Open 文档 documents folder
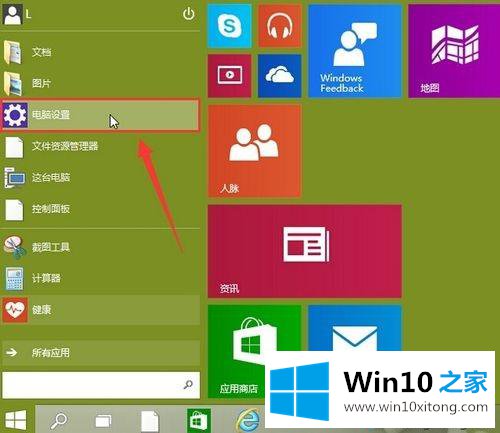 pyautogui.click(x=100, y=52)
